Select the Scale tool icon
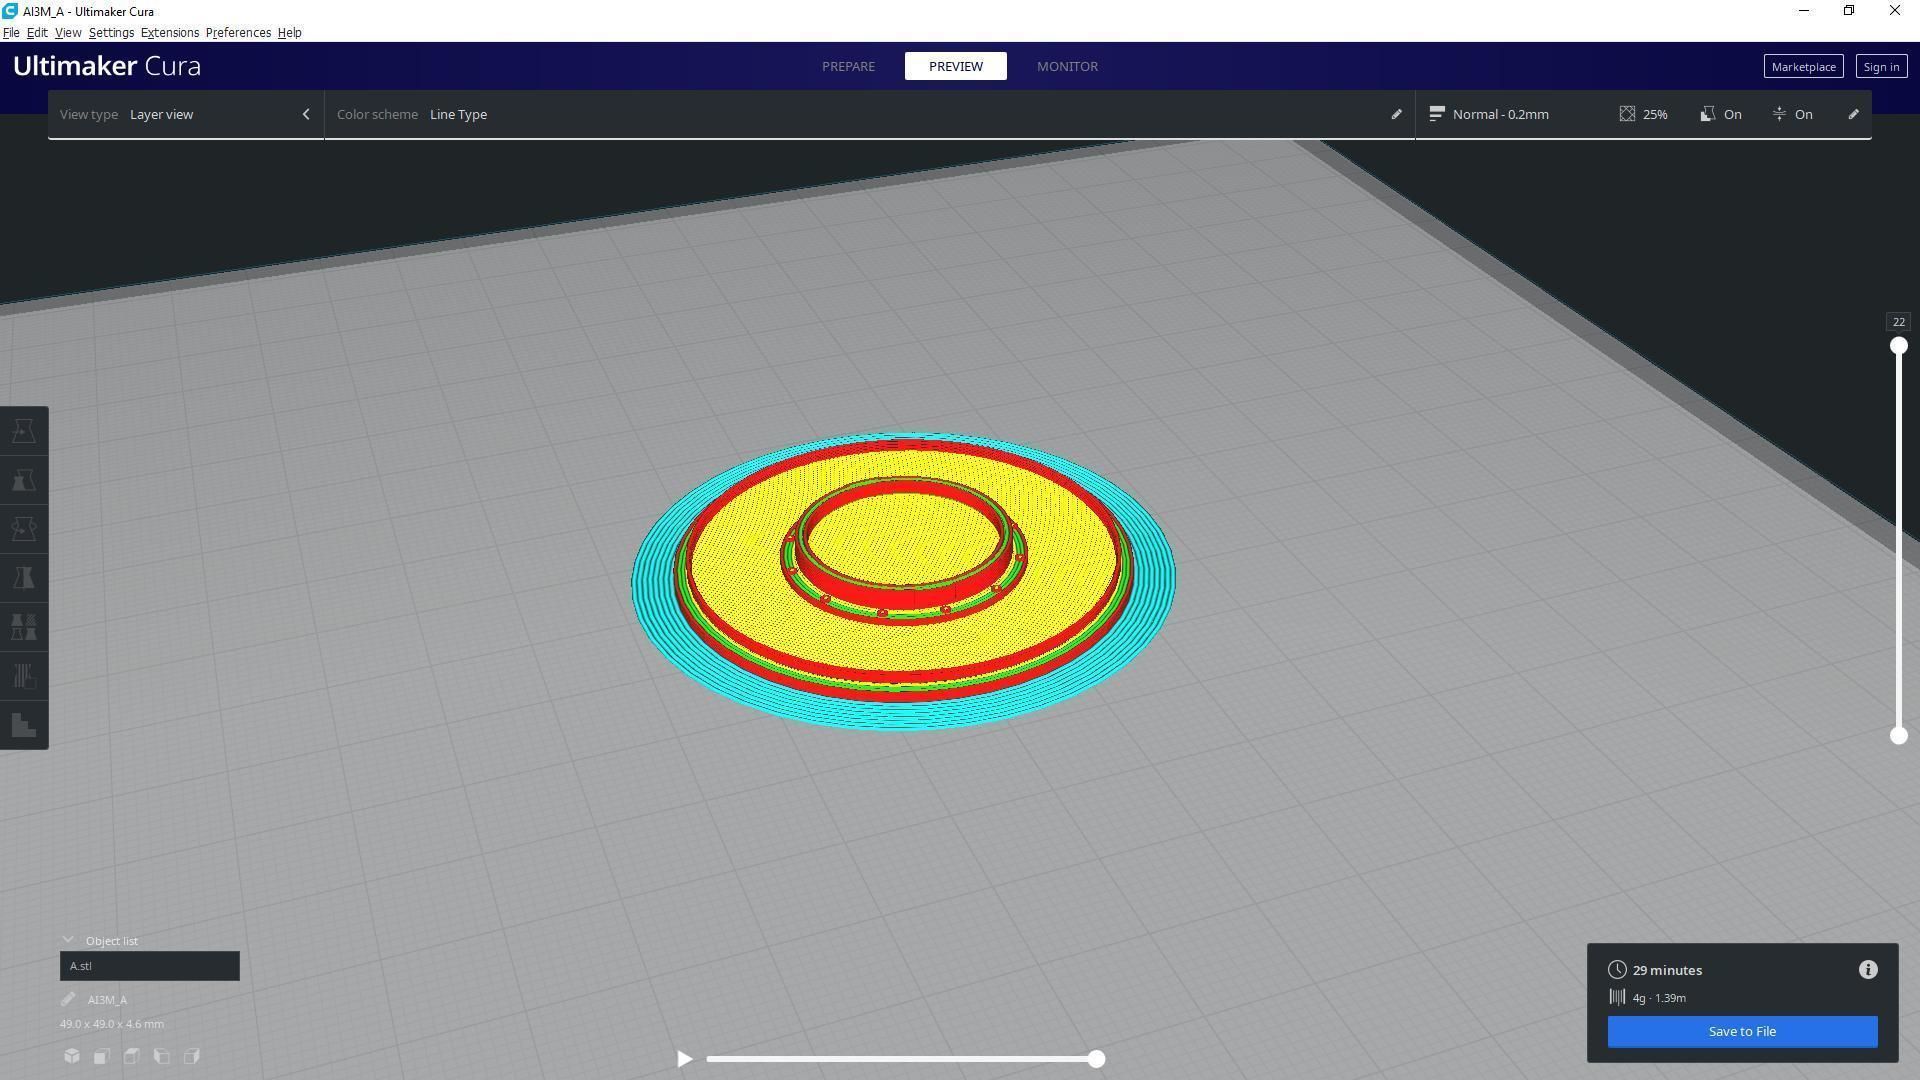This screenshot has width=1920, height=1080. pos(24,480)
